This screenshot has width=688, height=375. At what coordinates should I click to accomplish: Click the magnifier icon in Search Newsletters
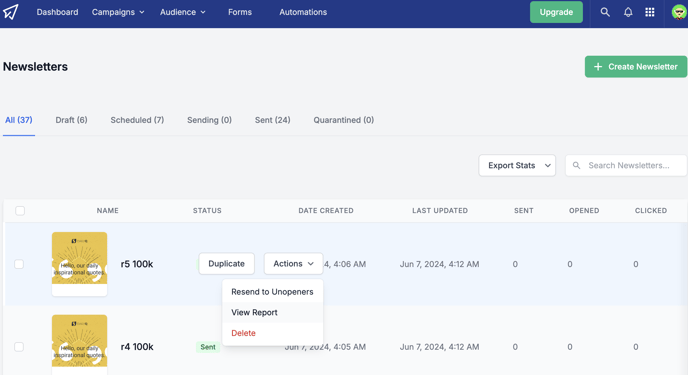coord(577,165)
